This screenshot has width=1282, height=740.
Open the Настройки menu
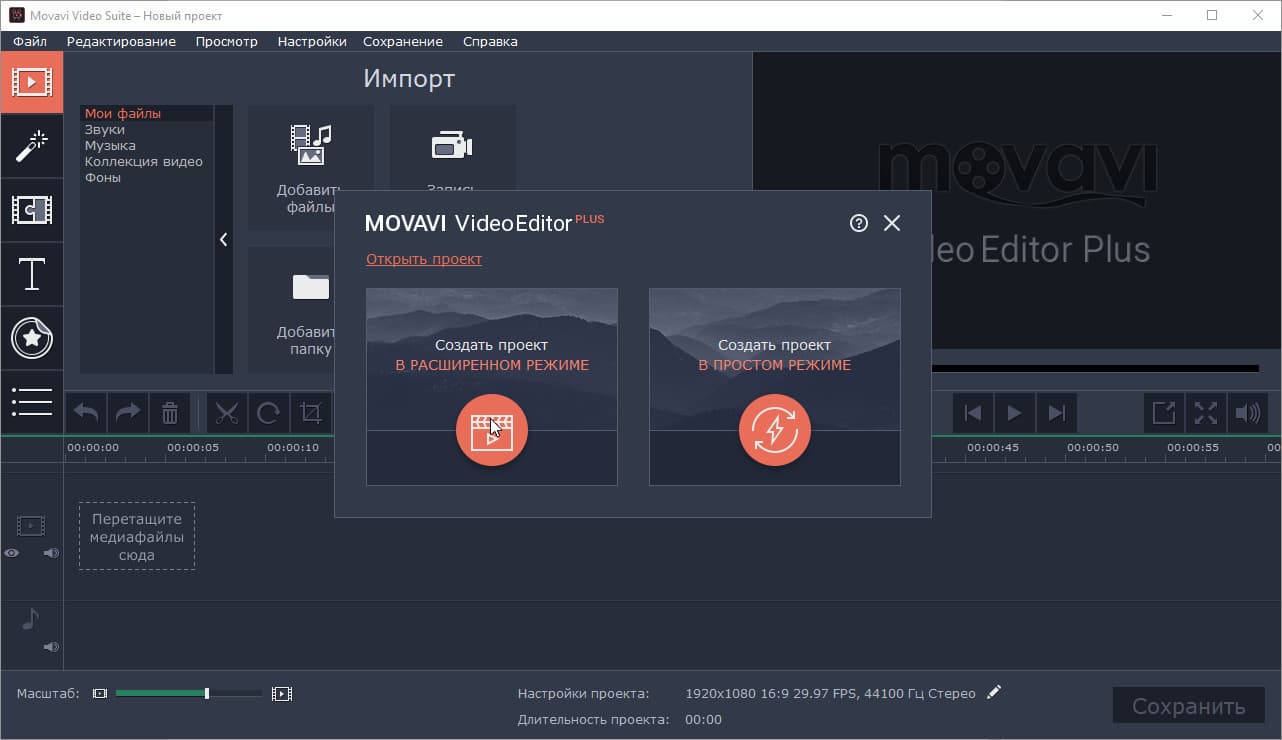click(312, 41)
